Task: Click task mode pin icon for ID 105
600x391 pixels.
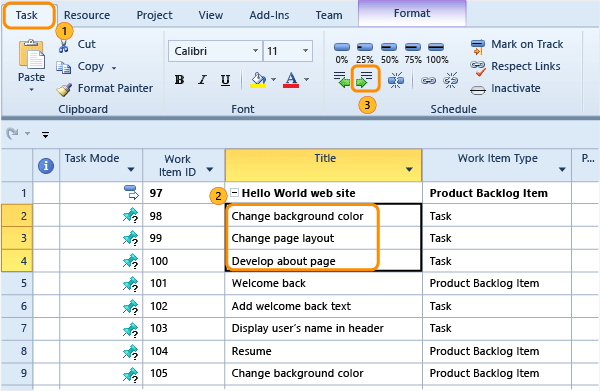Action: (x=130, y=374)
